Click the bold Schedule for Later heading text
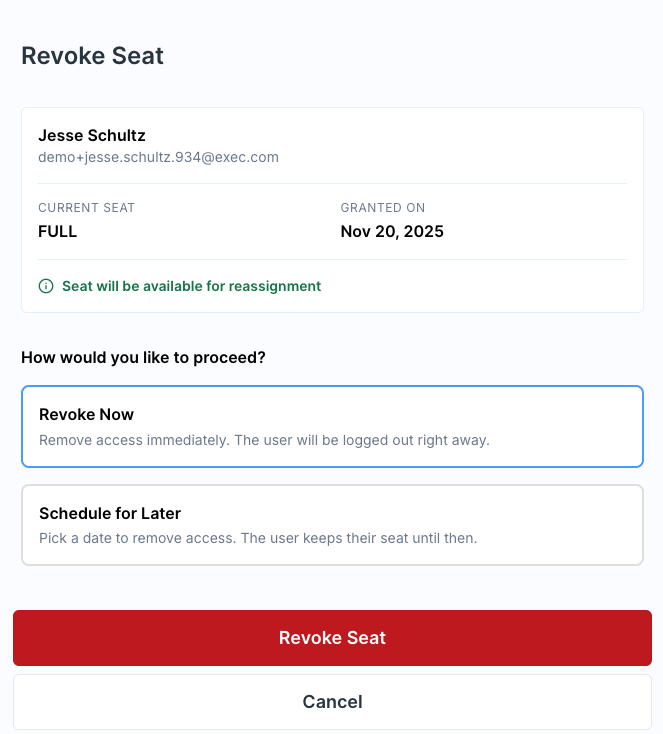This screenshot has height=734, width=663. [110, 513]
